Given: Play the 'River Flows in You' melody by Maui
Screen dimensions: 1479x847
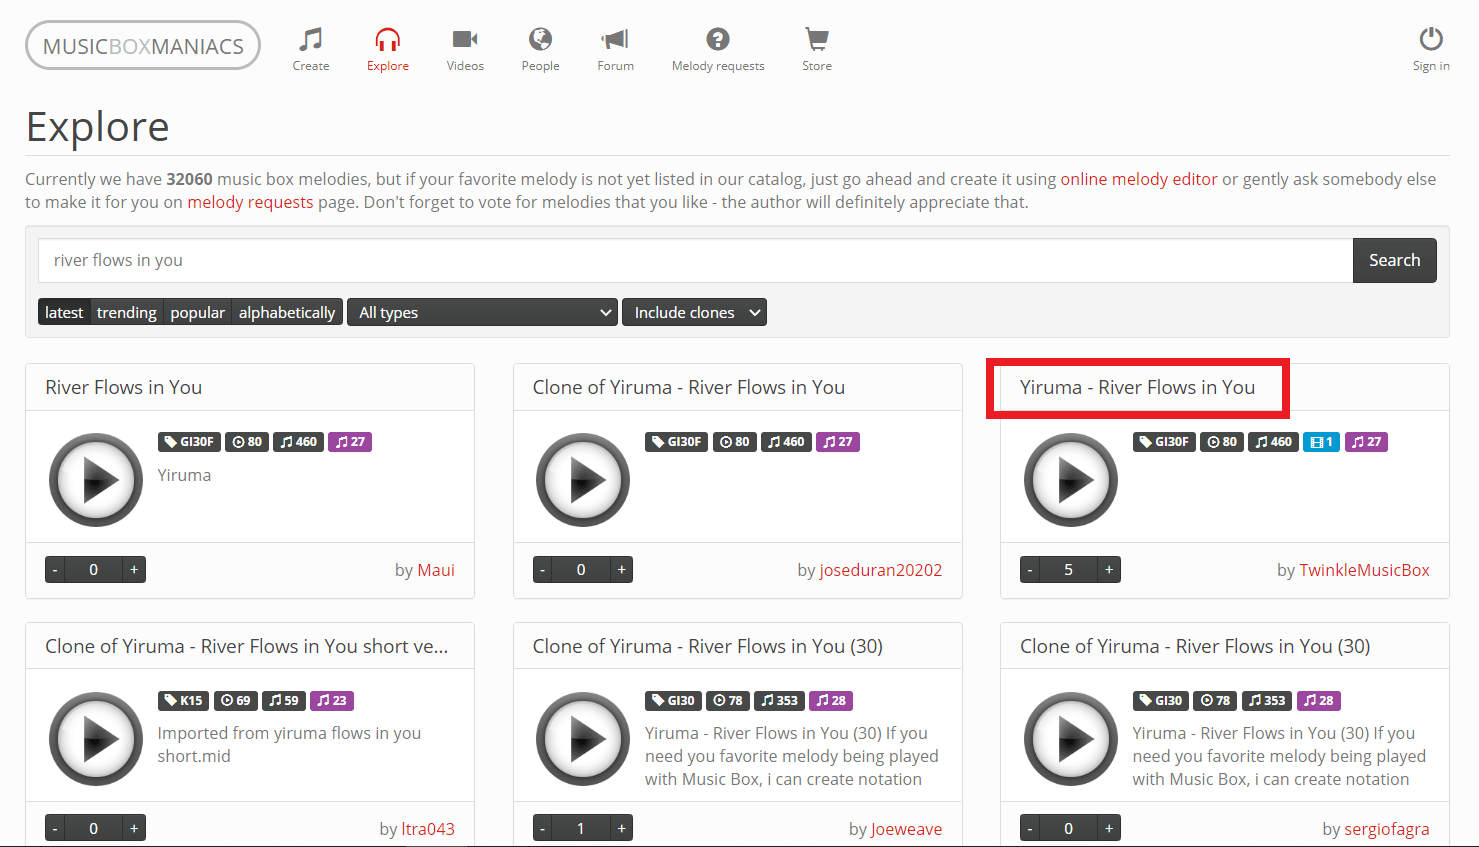Looking at the screenshot, I should [x=96, y=479].
